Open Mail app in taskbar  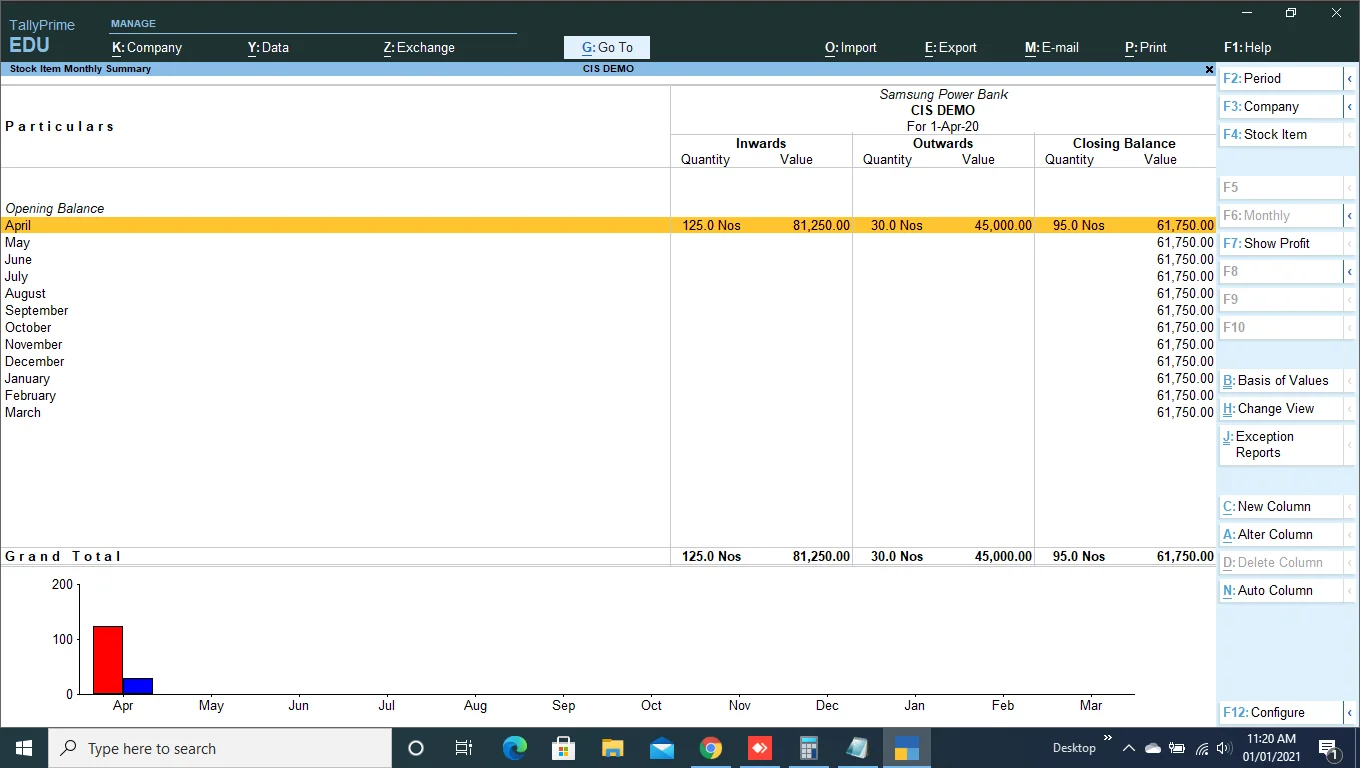point(661,748)
